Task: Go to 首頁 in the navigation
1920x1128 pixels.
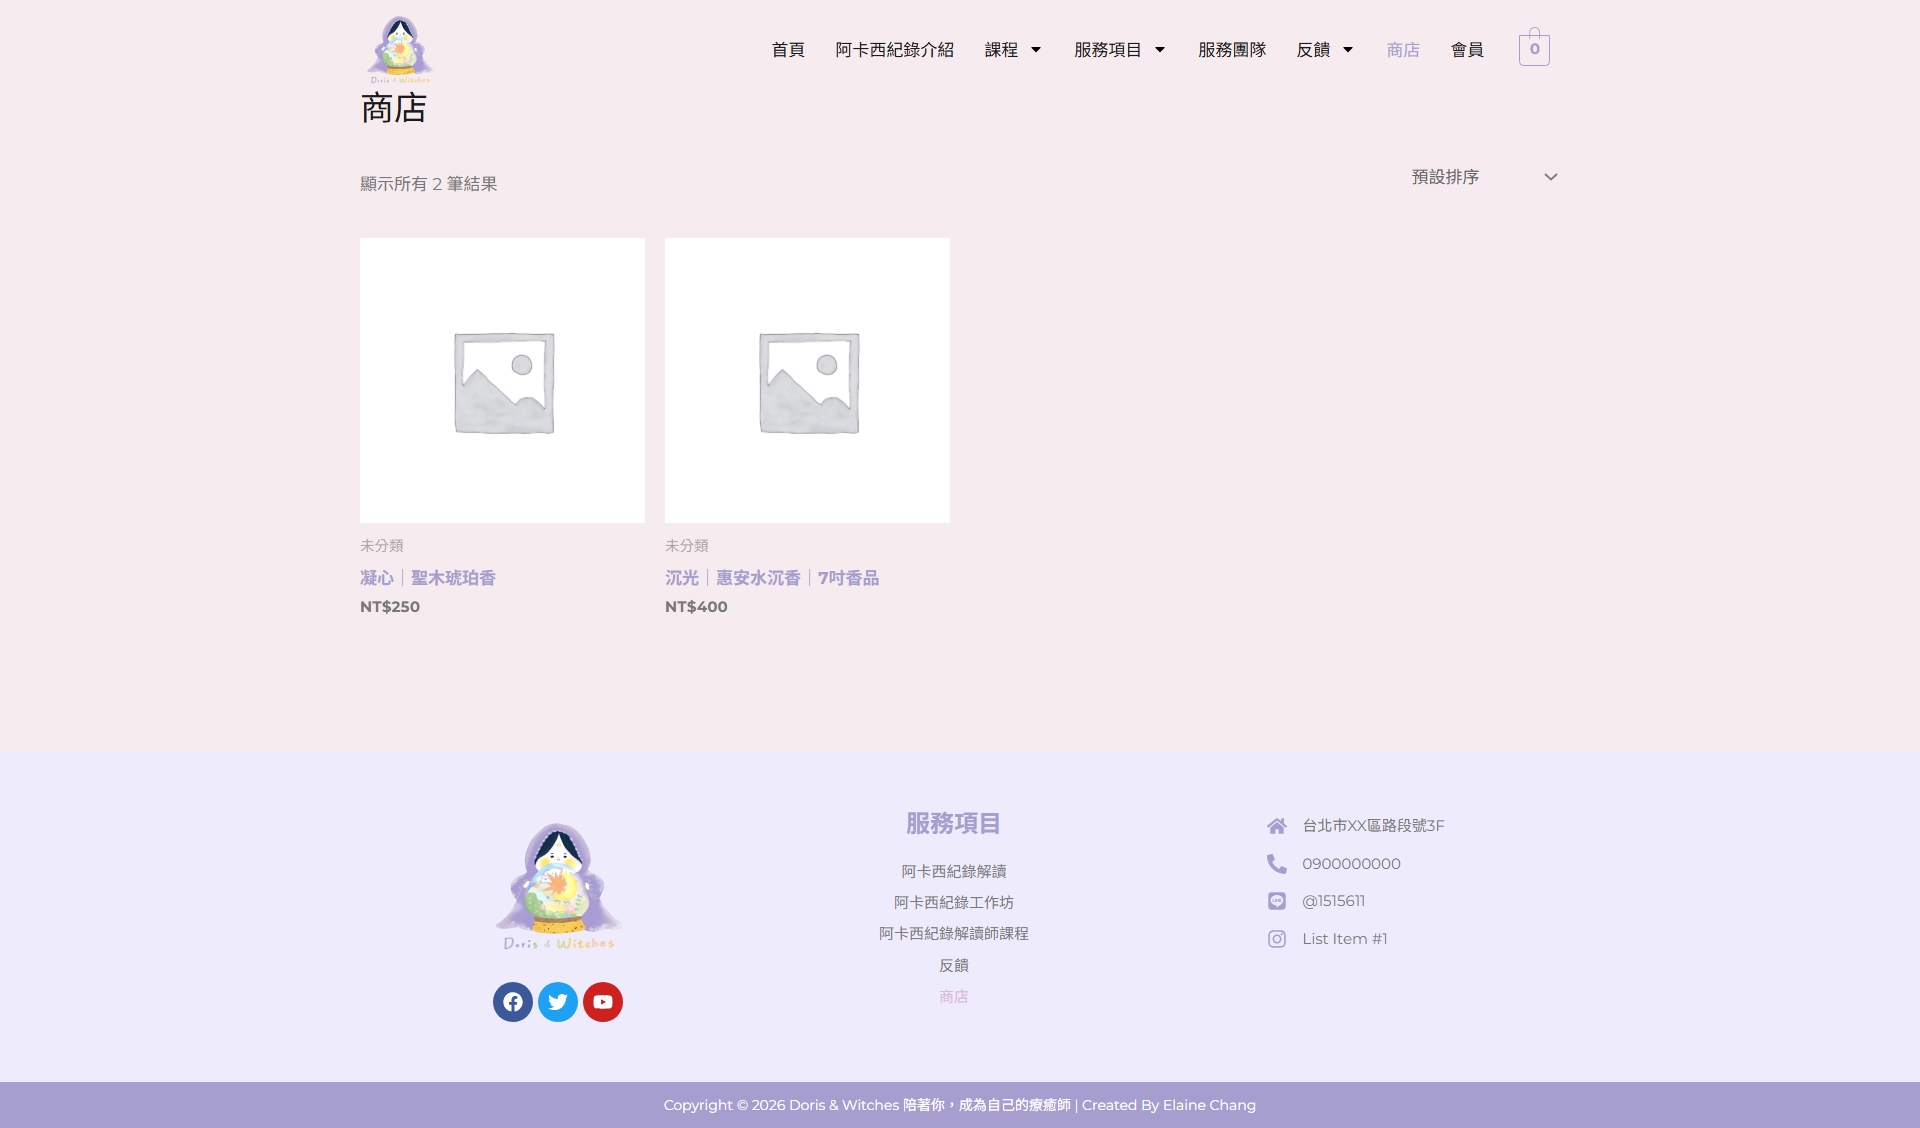Action: (x=788, y=50)
